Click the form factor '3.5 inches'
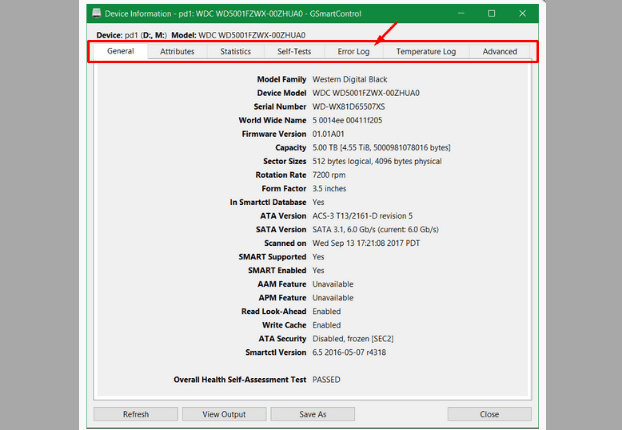 (329, 188)
